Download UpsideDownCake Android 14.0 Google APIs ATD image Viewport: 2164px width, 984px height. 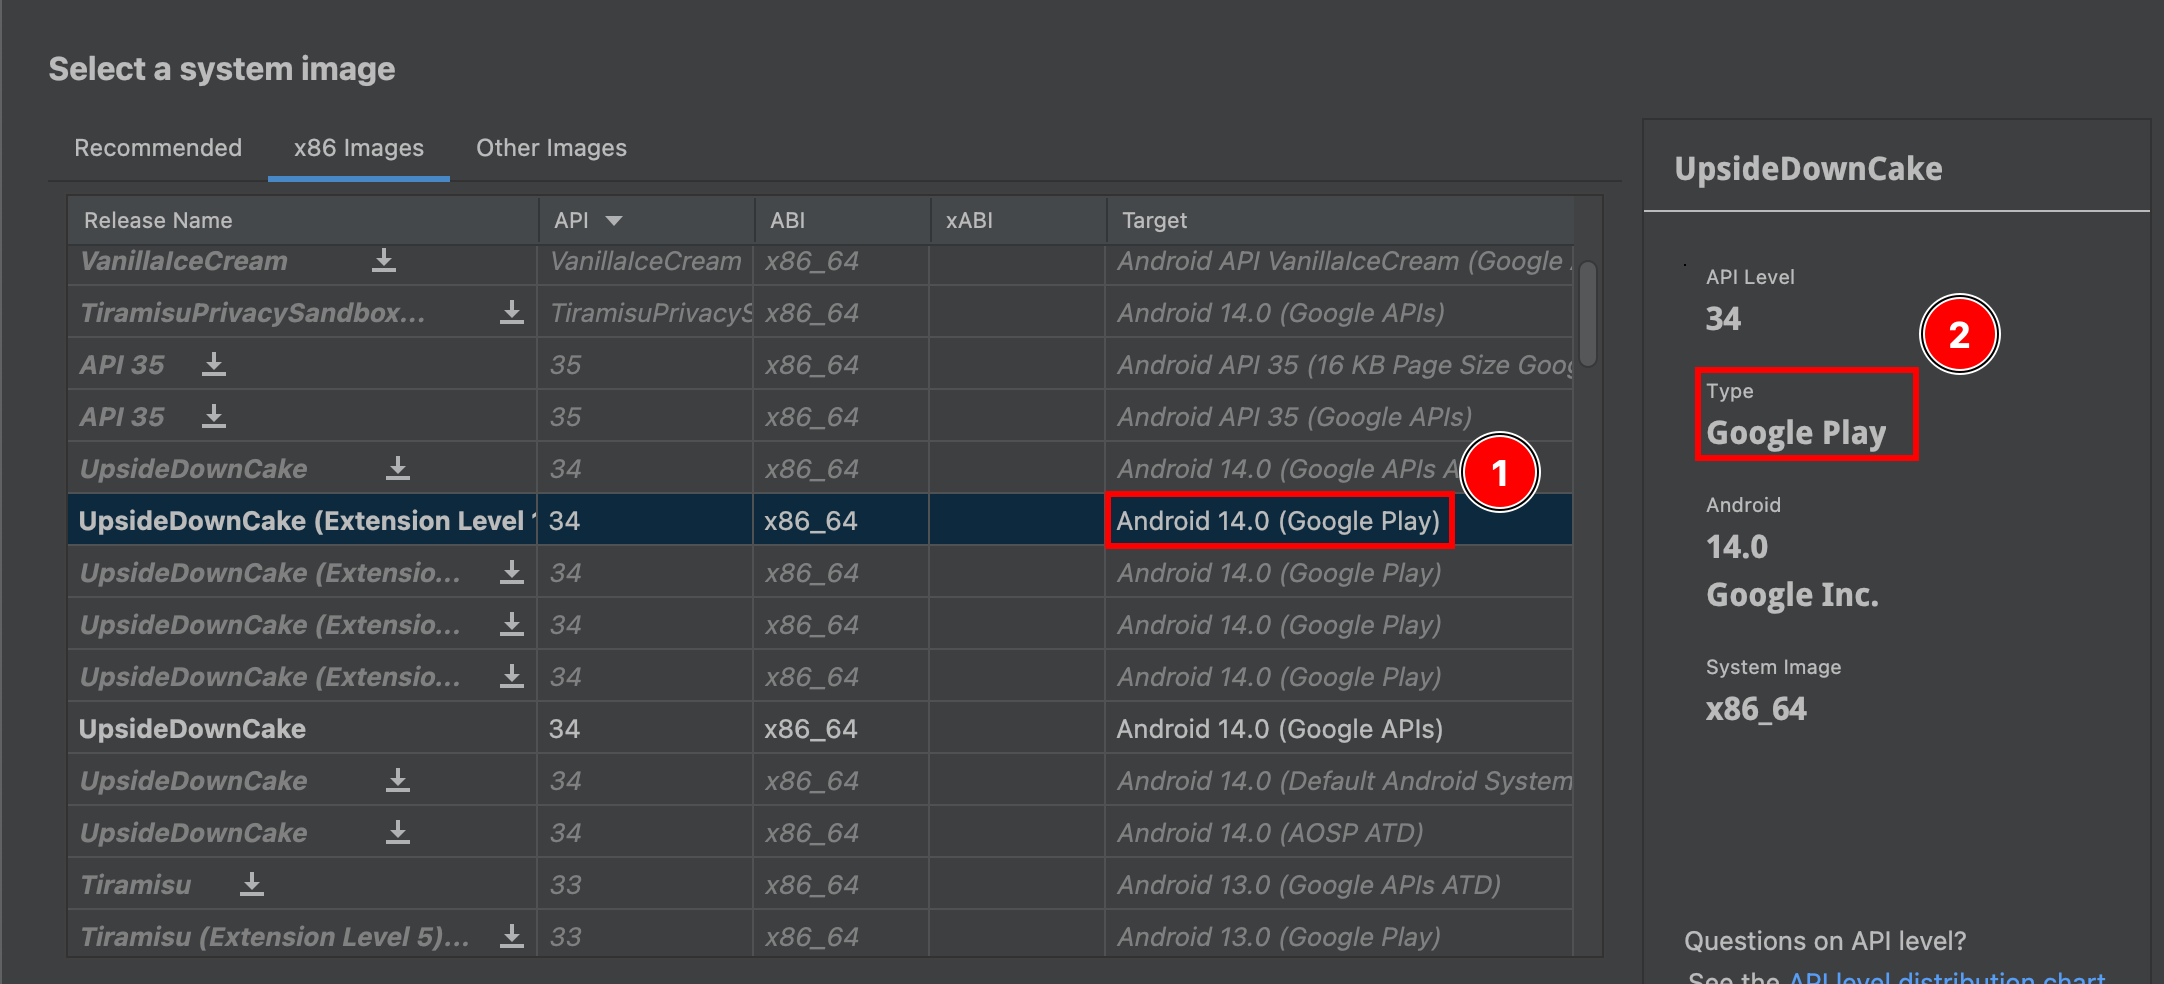(397, 469)
